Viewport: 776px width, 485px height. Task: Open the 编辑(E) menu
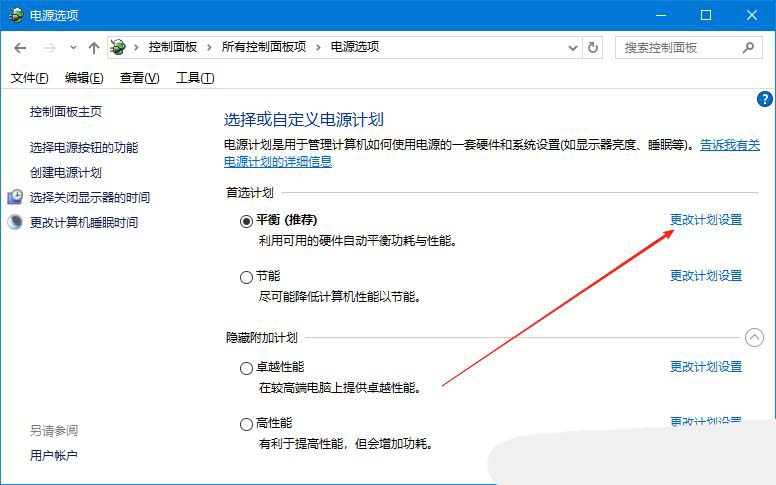click(x=84, y=78)
